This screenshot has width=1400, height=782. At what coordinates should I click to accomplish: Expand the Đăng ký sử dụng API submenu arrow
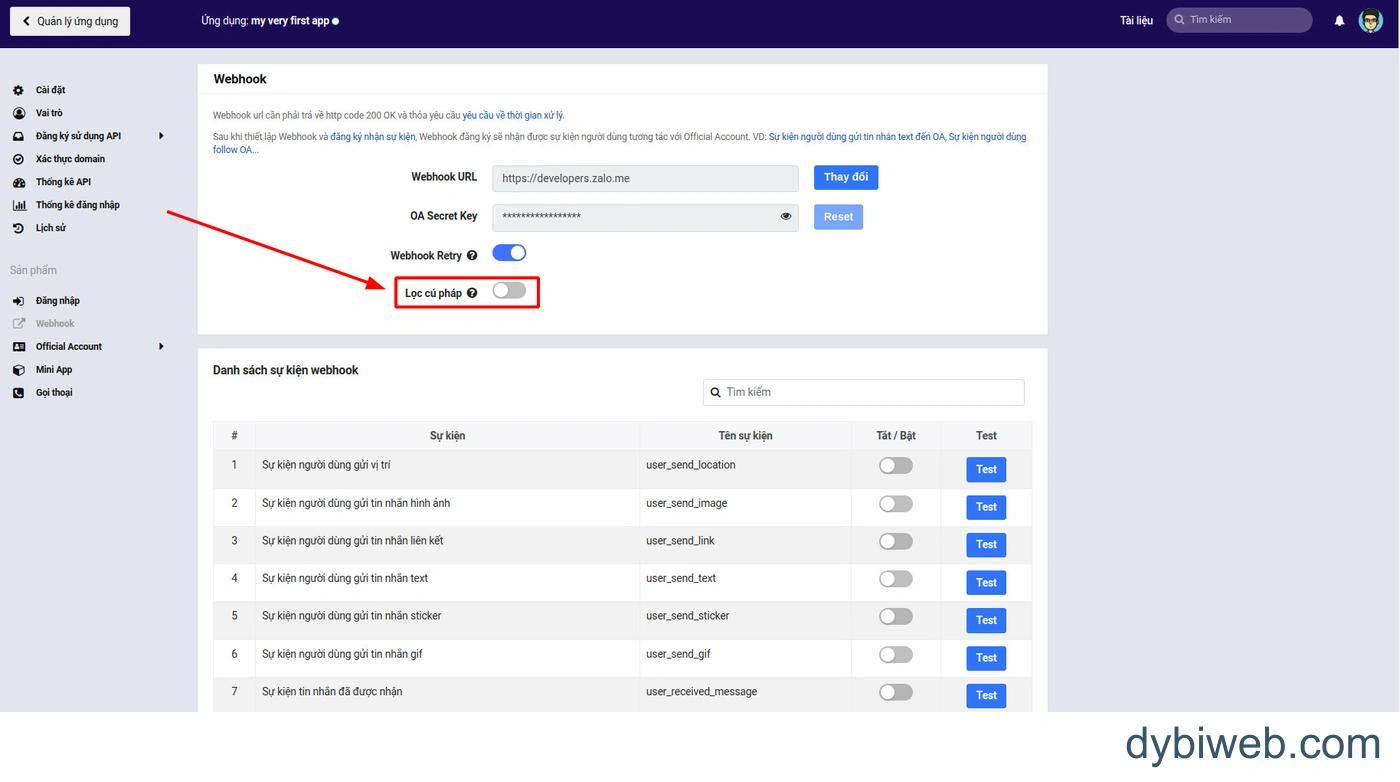[x=161, y=136]
